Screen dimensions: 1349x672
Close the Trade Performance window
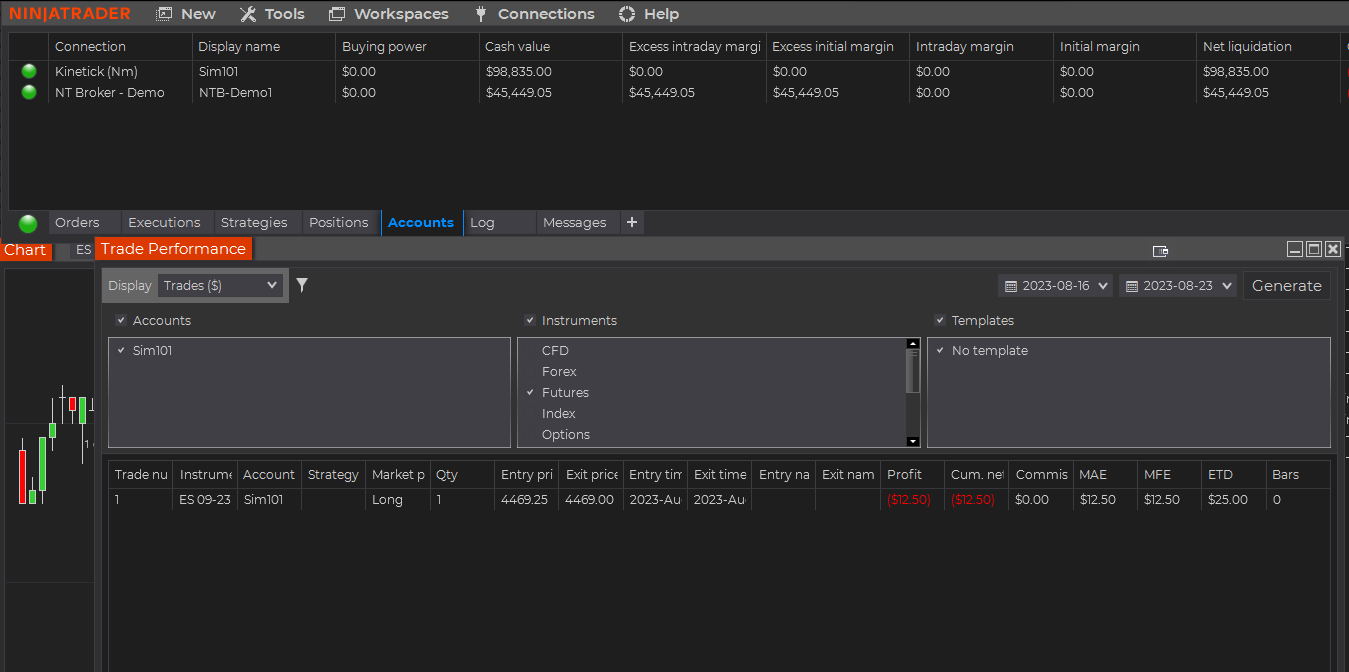(x=1333, y=249)
